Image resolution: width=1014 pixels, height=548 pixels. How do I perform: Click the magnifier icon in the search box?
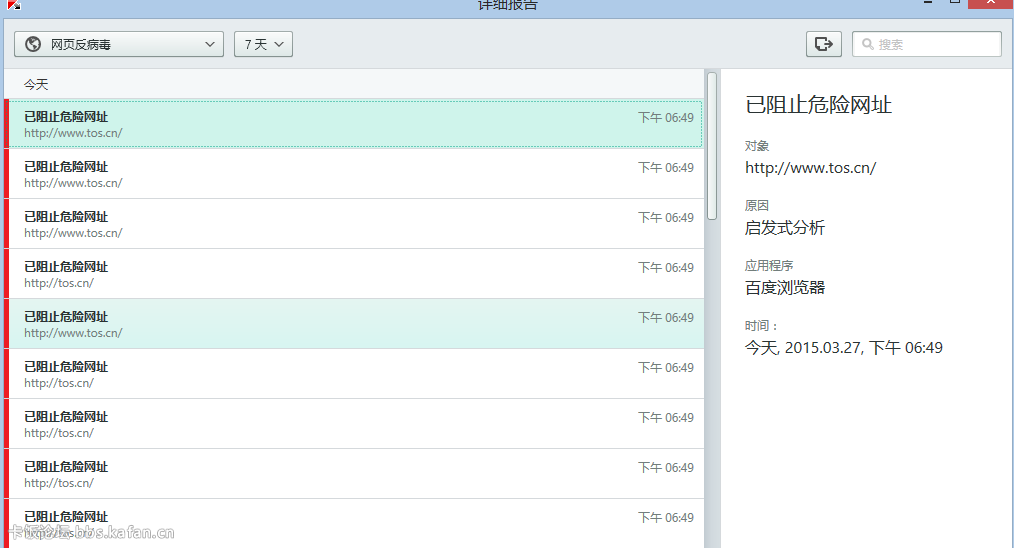pos(866,44)
